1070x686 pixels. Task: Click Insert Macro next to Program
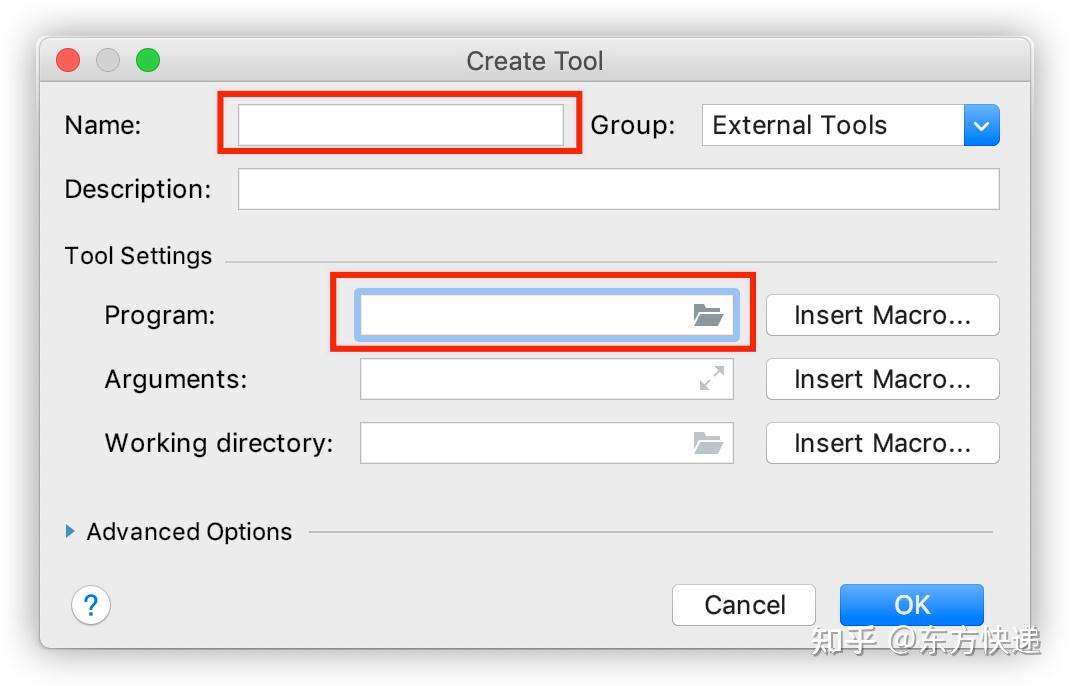click(882, 315)
